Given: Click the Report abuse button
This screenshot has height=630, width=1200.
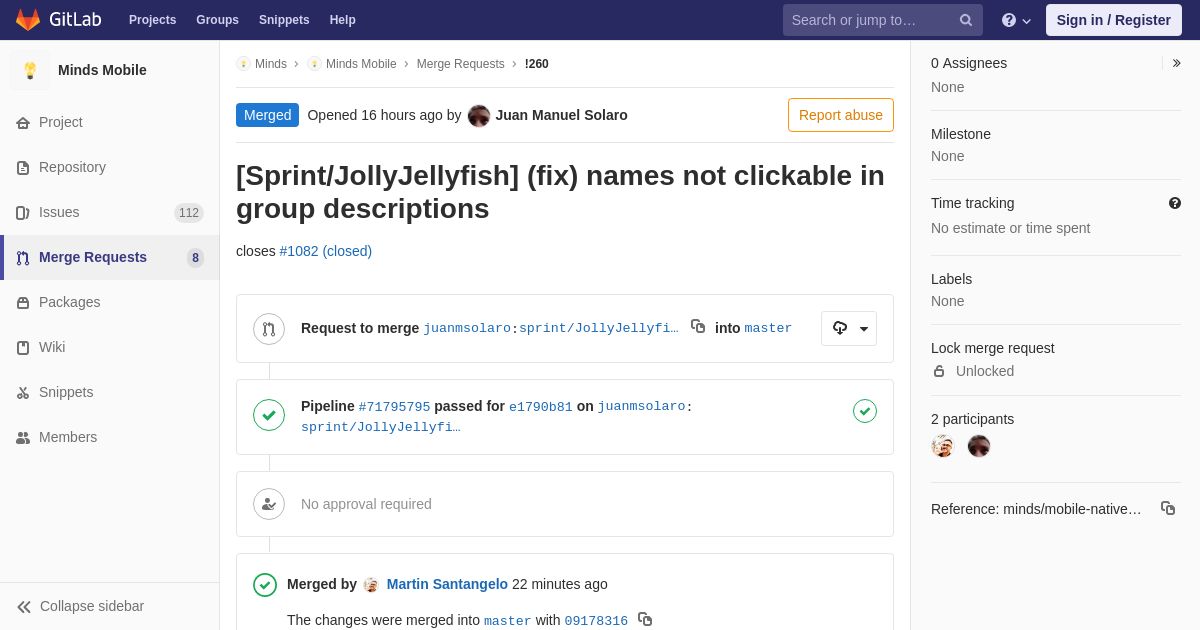Looking at the screenshot, I should point(841,115).
